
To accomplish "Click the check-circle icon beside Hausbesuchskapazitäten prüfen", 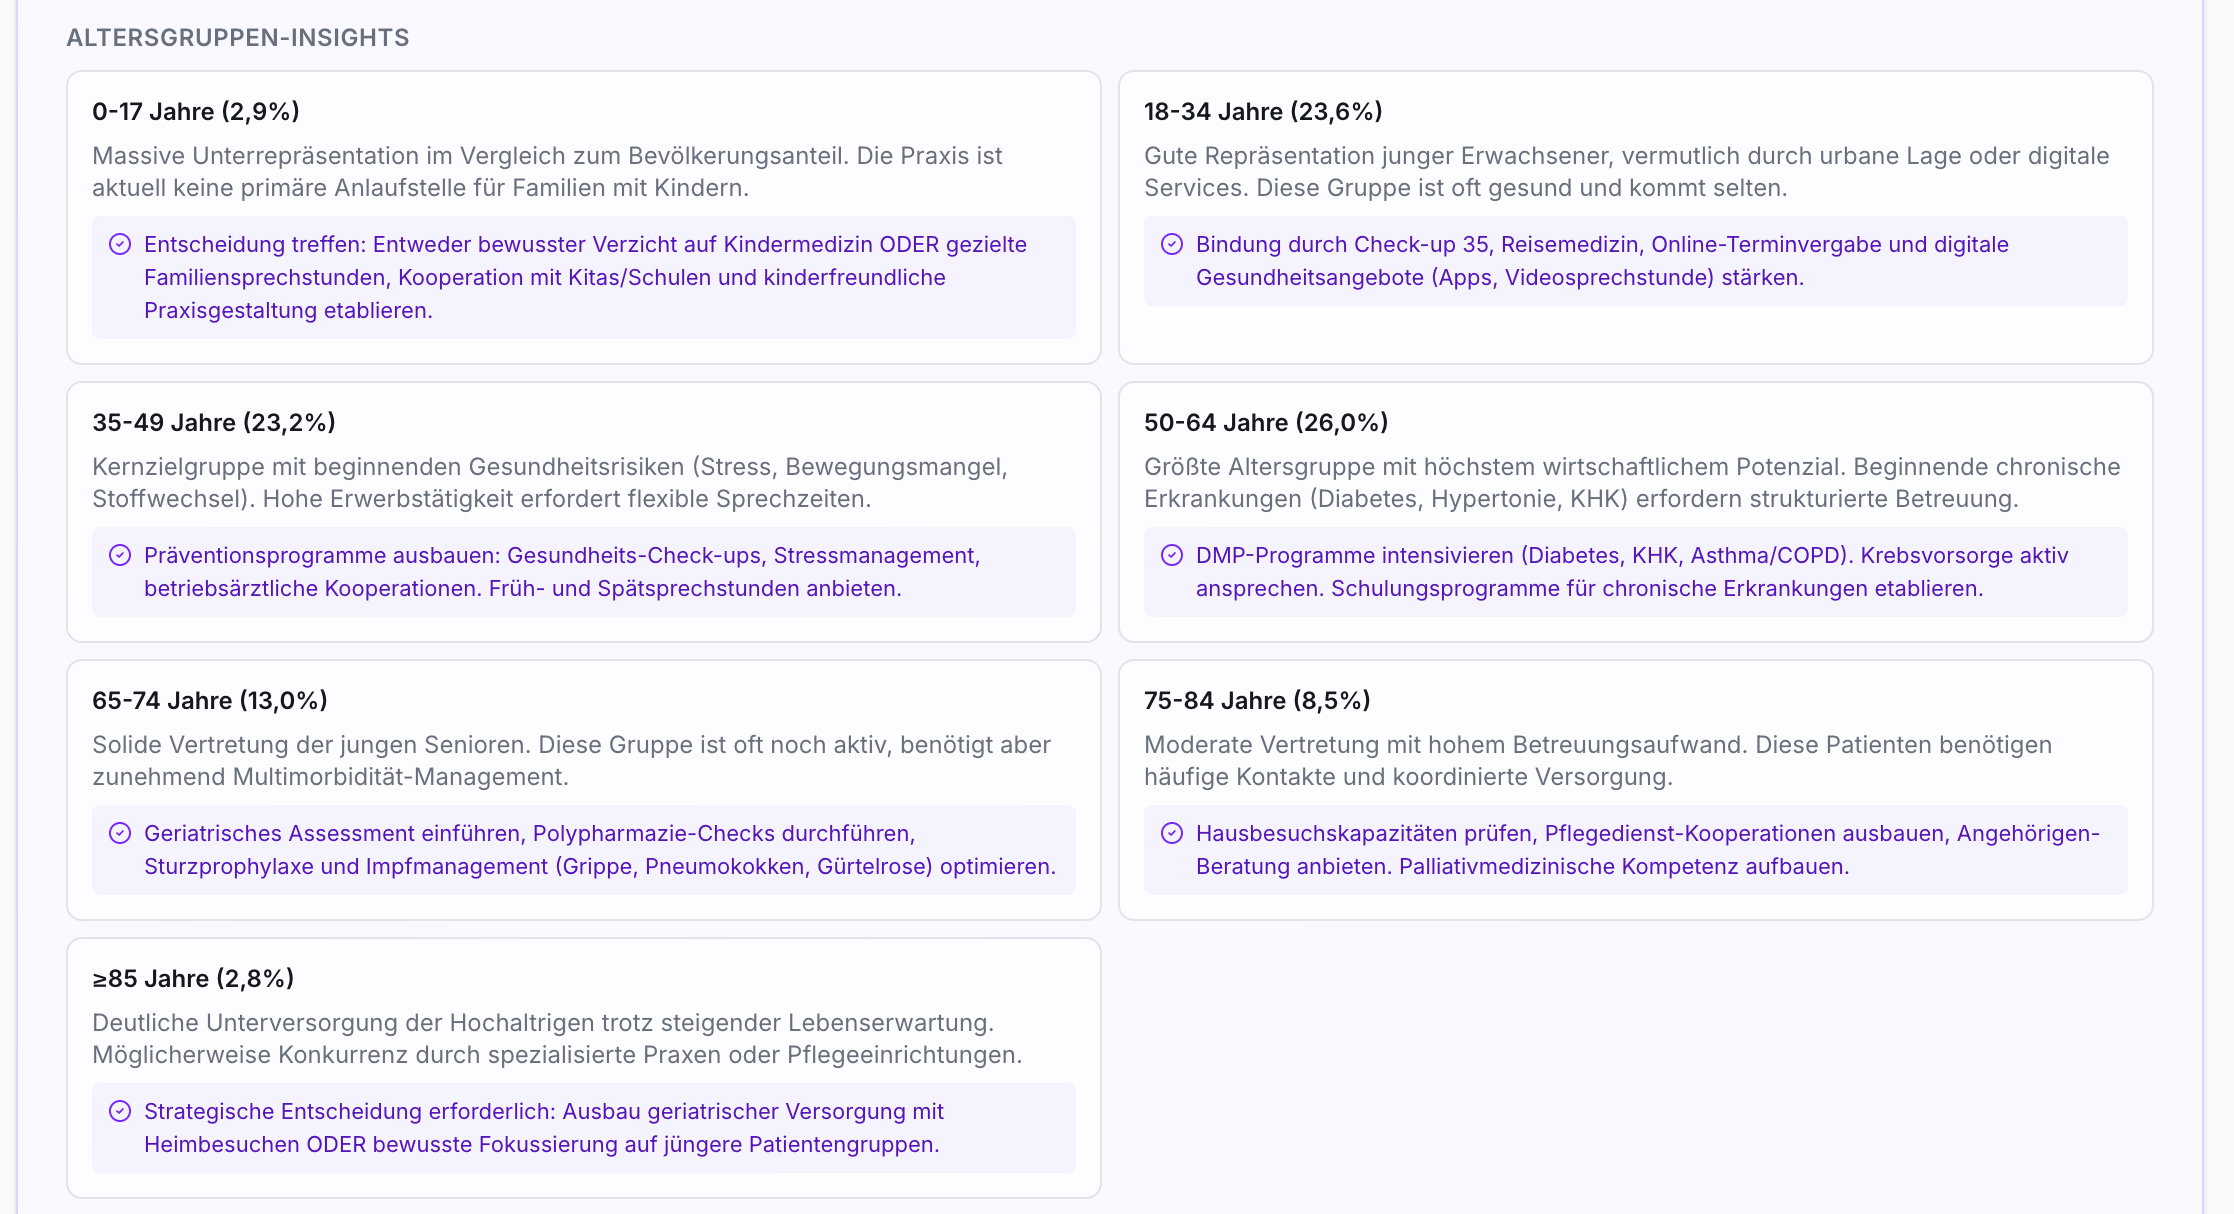I will coord(1172,833).
